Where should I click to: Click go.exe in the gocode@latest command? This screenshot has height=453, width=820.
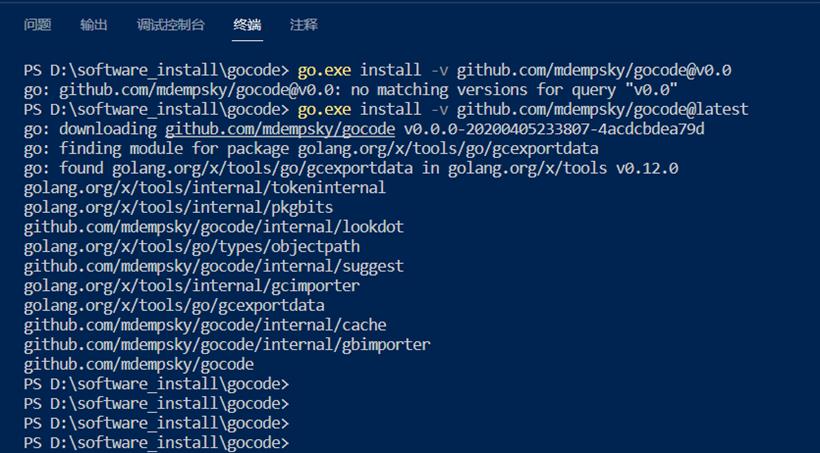click(x=324, y=109)
